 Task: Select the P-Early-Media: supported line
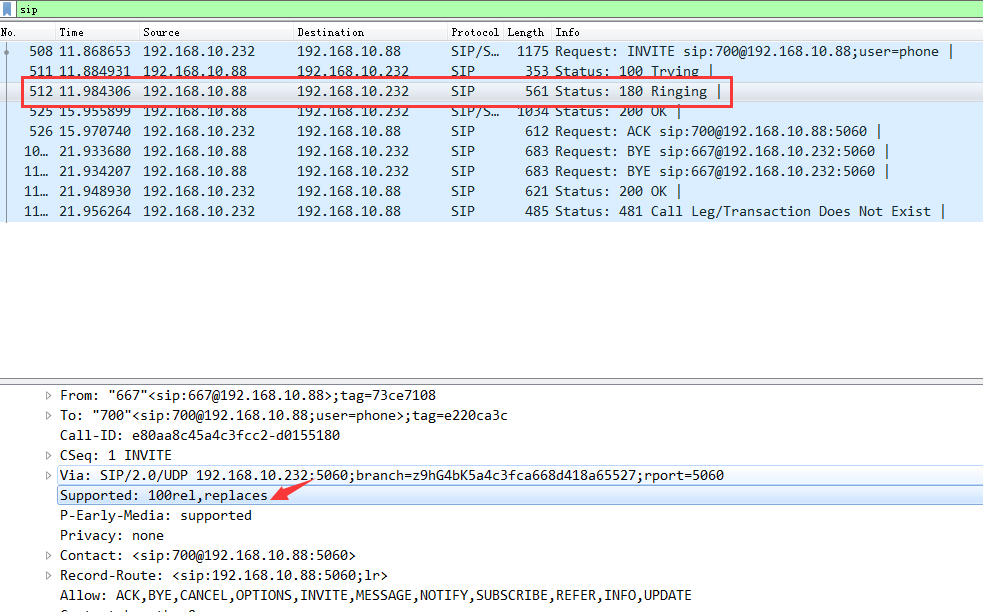(155, 516)
